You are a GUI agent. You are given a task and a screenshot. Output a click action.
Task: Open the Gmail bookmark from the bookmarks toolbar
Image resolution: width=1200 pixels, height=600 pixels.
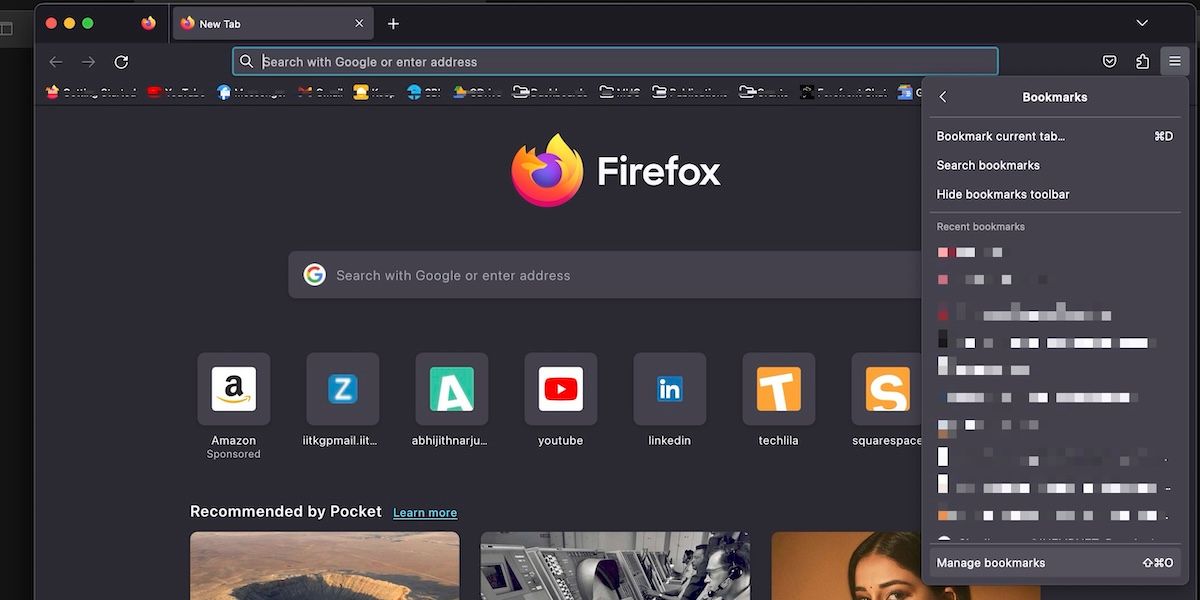point(318,92)
